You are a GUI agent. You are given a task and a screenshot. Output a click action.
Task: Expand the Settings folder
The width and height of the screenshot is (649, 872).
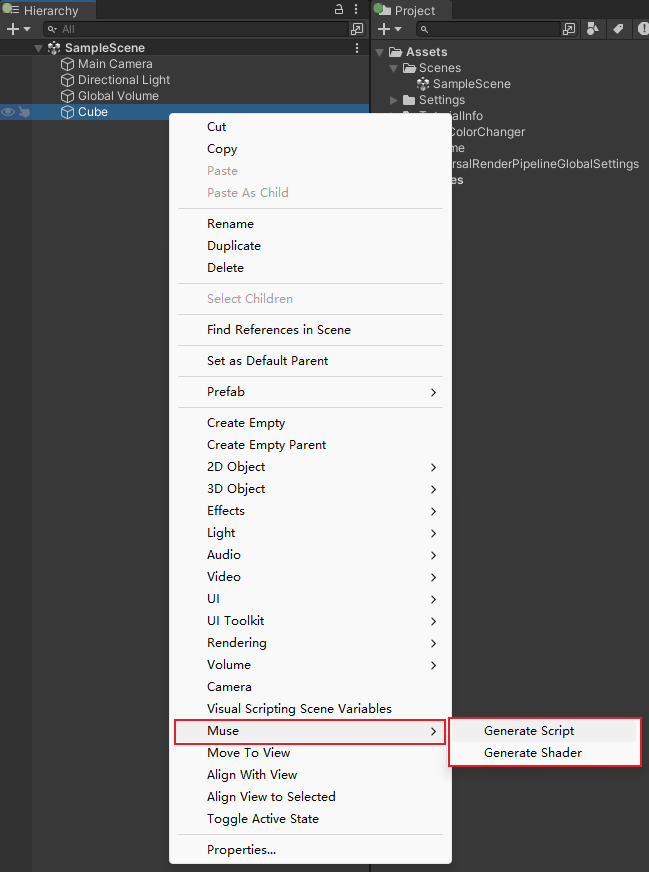point(394,100)
